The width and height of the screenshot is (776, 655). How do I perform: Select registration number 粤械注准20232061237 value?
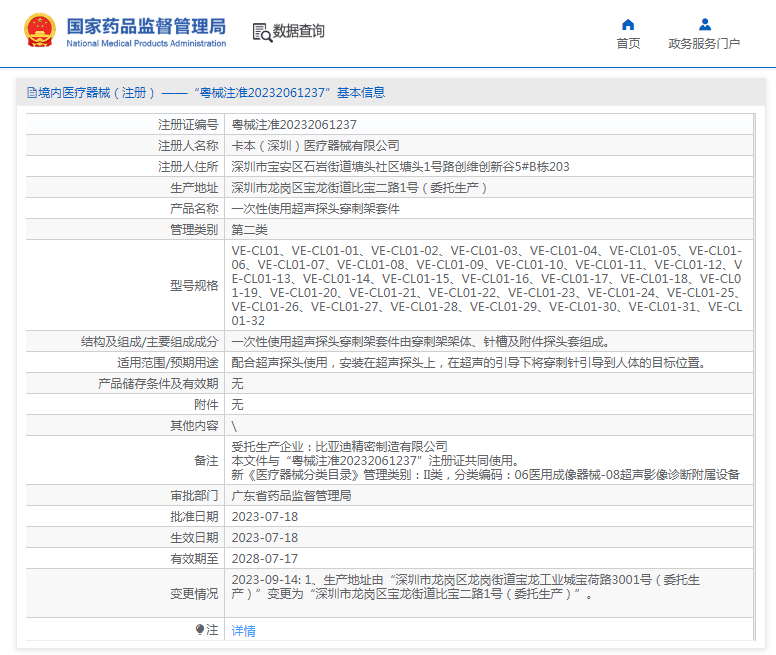(294, 125)
